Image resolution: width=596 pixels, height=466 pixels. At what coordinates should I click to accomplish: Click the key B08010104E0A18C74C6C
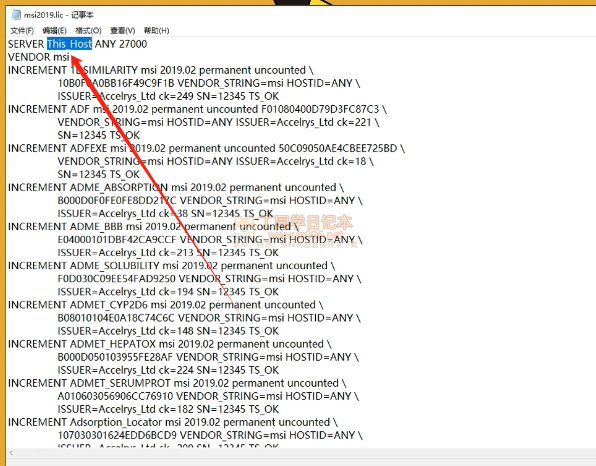point(116,318)
